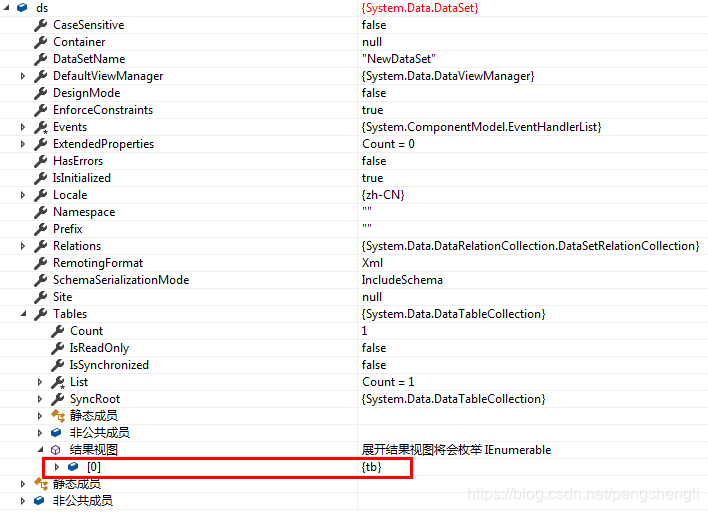Click the {System.ComponentModel.EventHandlerList} value

click(481, 127)
